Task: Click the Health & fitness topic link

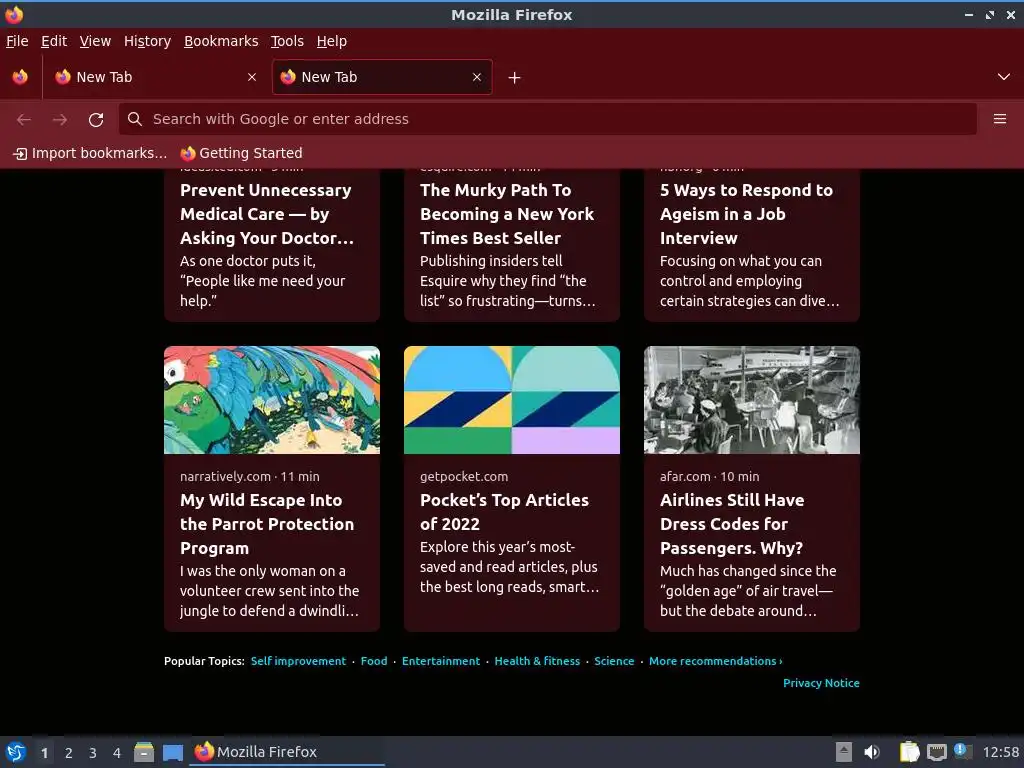Action: point(537,661)
